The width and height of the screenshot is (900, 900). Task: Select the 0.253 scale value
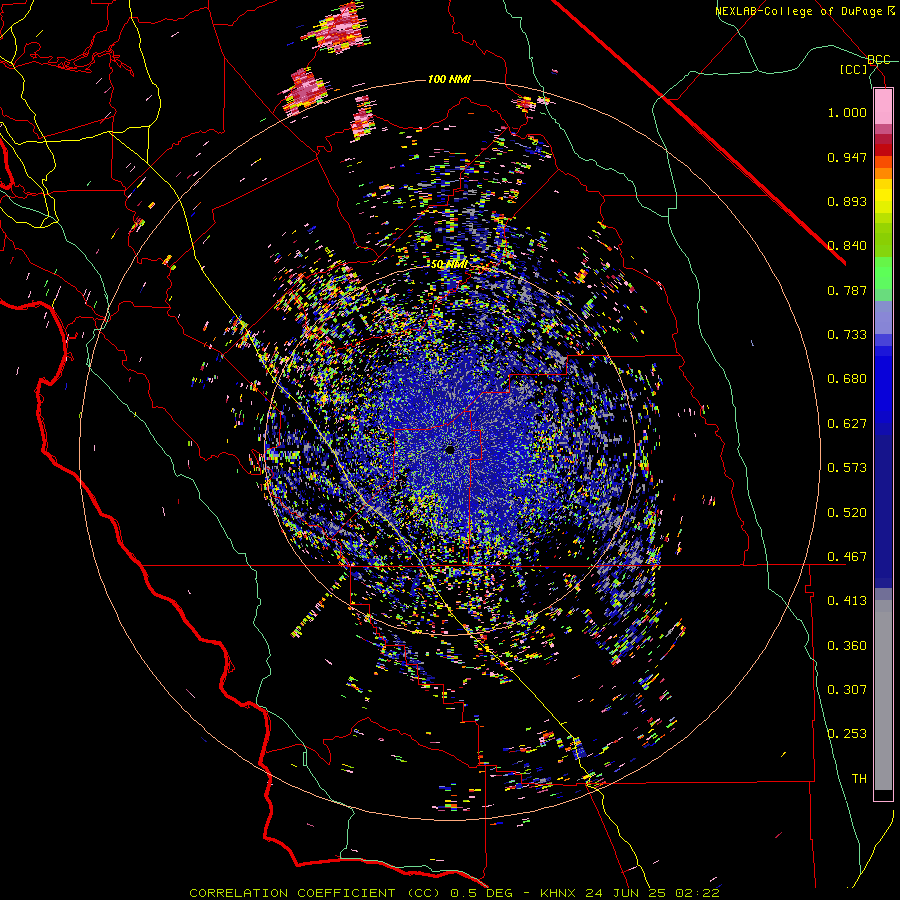(x=847, y=734)
